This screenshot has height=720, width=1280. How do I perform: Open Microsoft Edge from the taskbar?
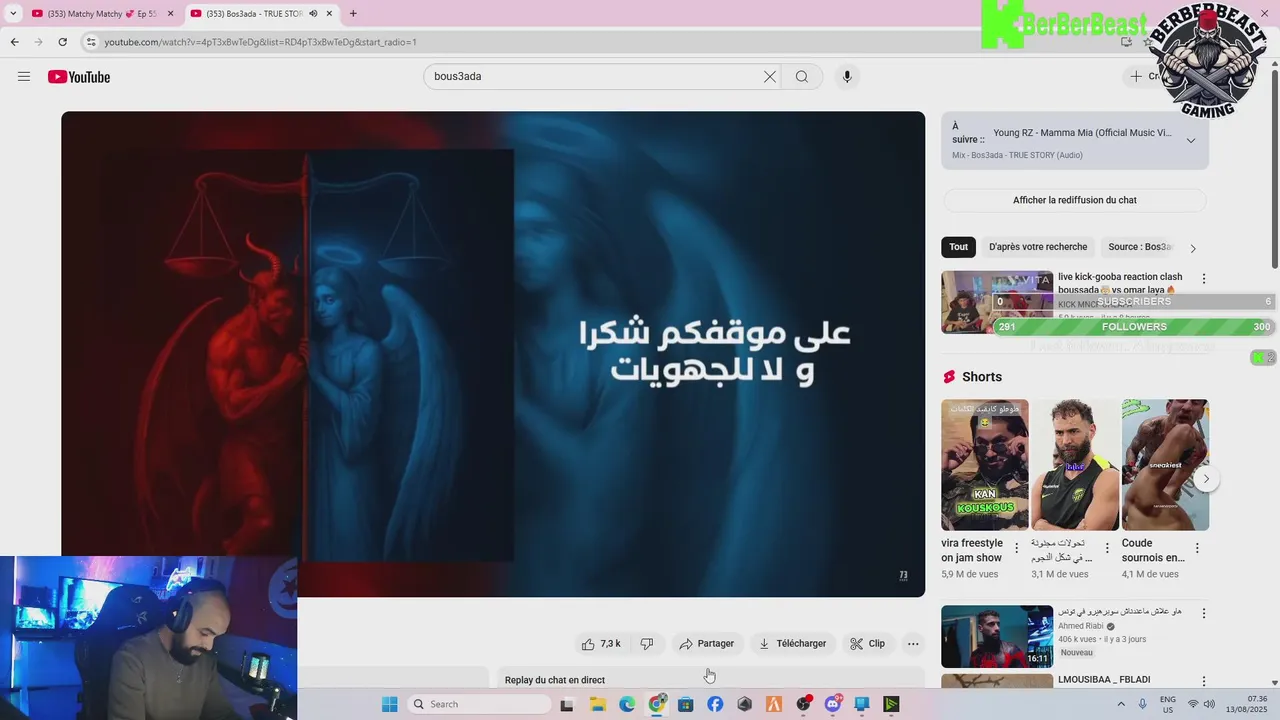627,704
